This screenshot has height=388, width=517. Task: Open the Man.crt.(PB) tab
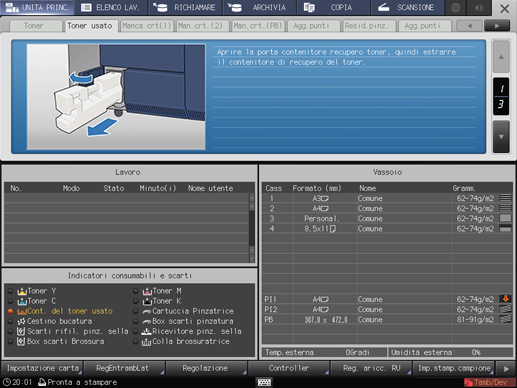pyautogui.click(x=258, y=26)
